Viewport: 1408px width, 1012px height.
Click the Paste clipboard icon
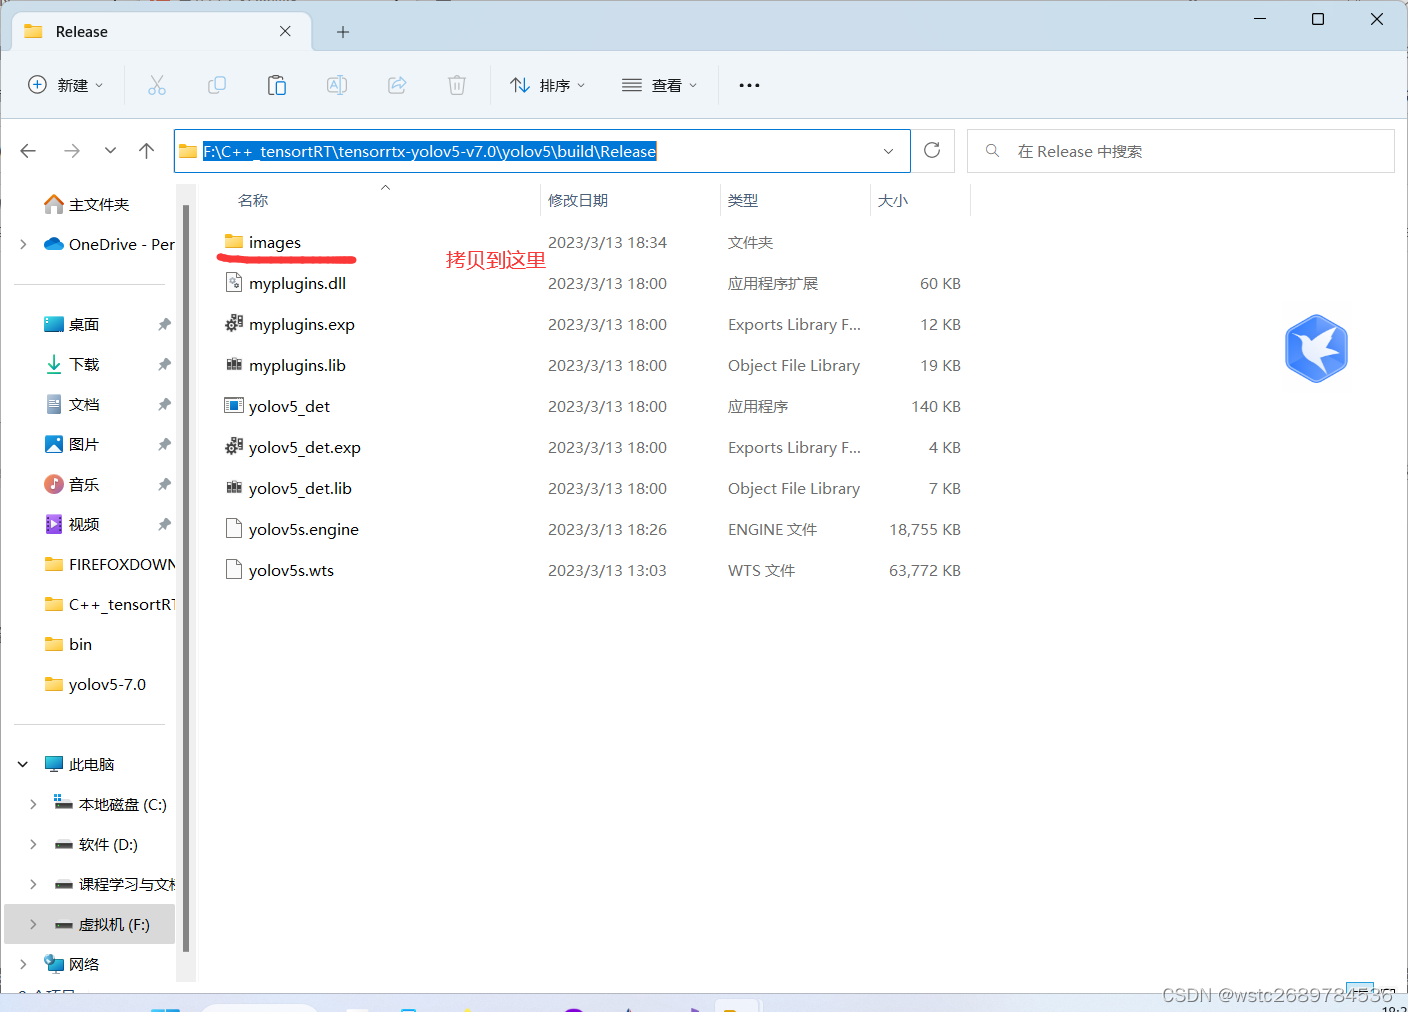(x=277, y=85)
